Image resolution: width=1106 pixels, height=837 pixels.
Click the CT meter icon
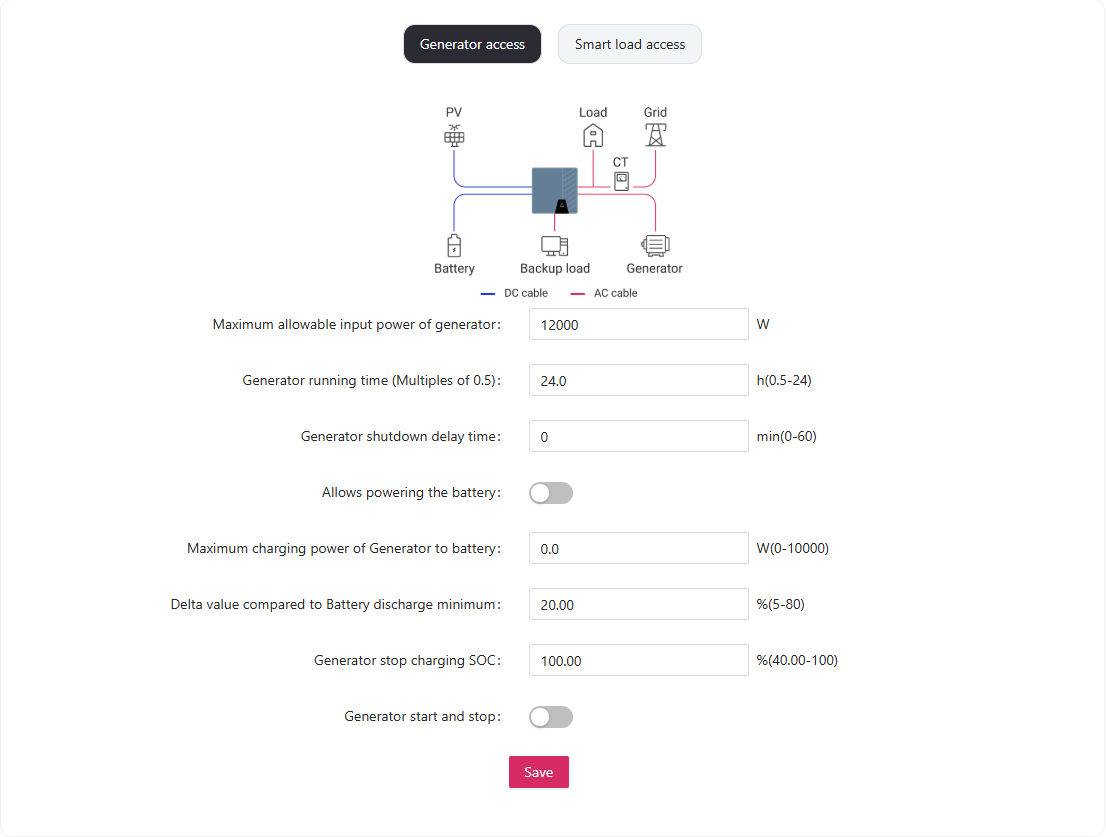click(x=621, y=181)
